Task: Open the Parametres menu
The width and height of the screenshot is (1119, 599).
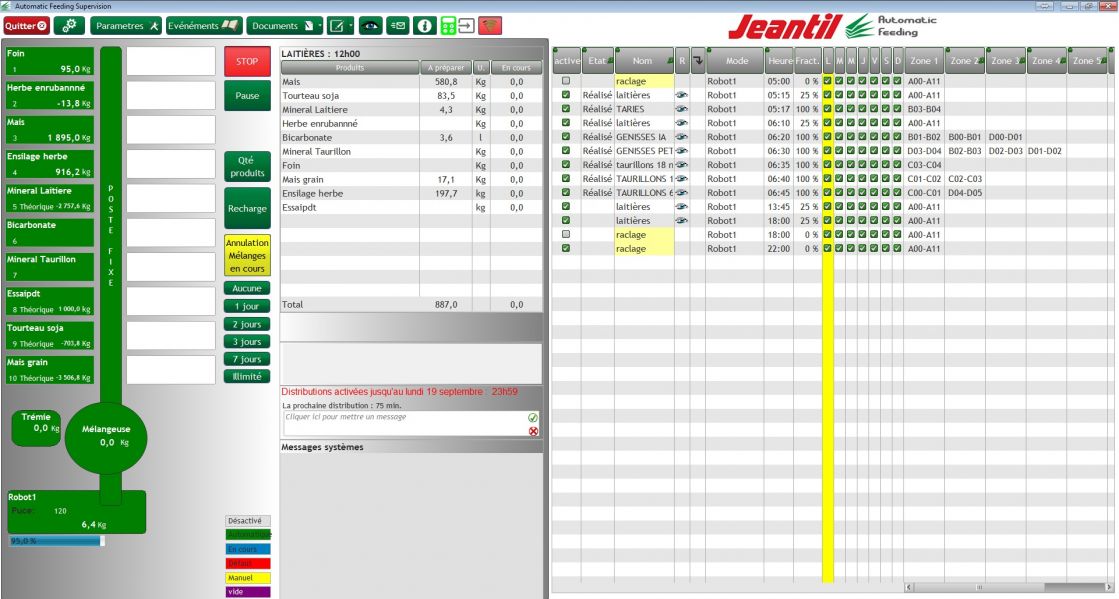Action: click(x=126, y=26)
